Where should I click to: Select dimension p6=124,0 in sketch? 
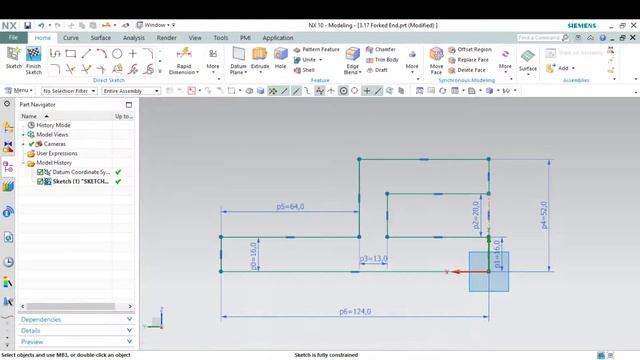tap(355, 311)
